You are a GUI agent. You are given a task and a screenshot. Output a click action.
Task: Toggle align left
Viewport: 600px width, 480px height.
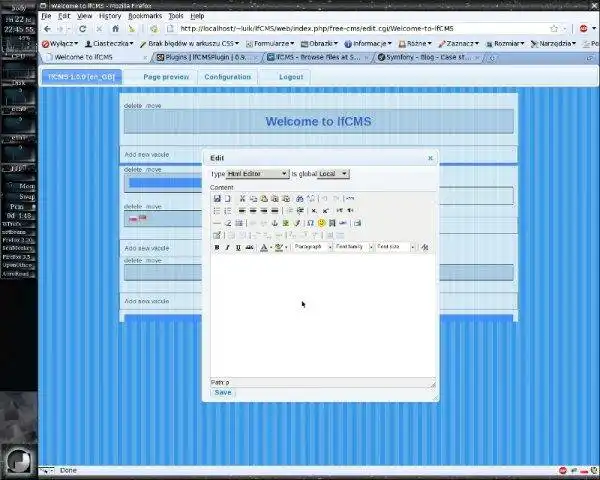pos(242,211)
